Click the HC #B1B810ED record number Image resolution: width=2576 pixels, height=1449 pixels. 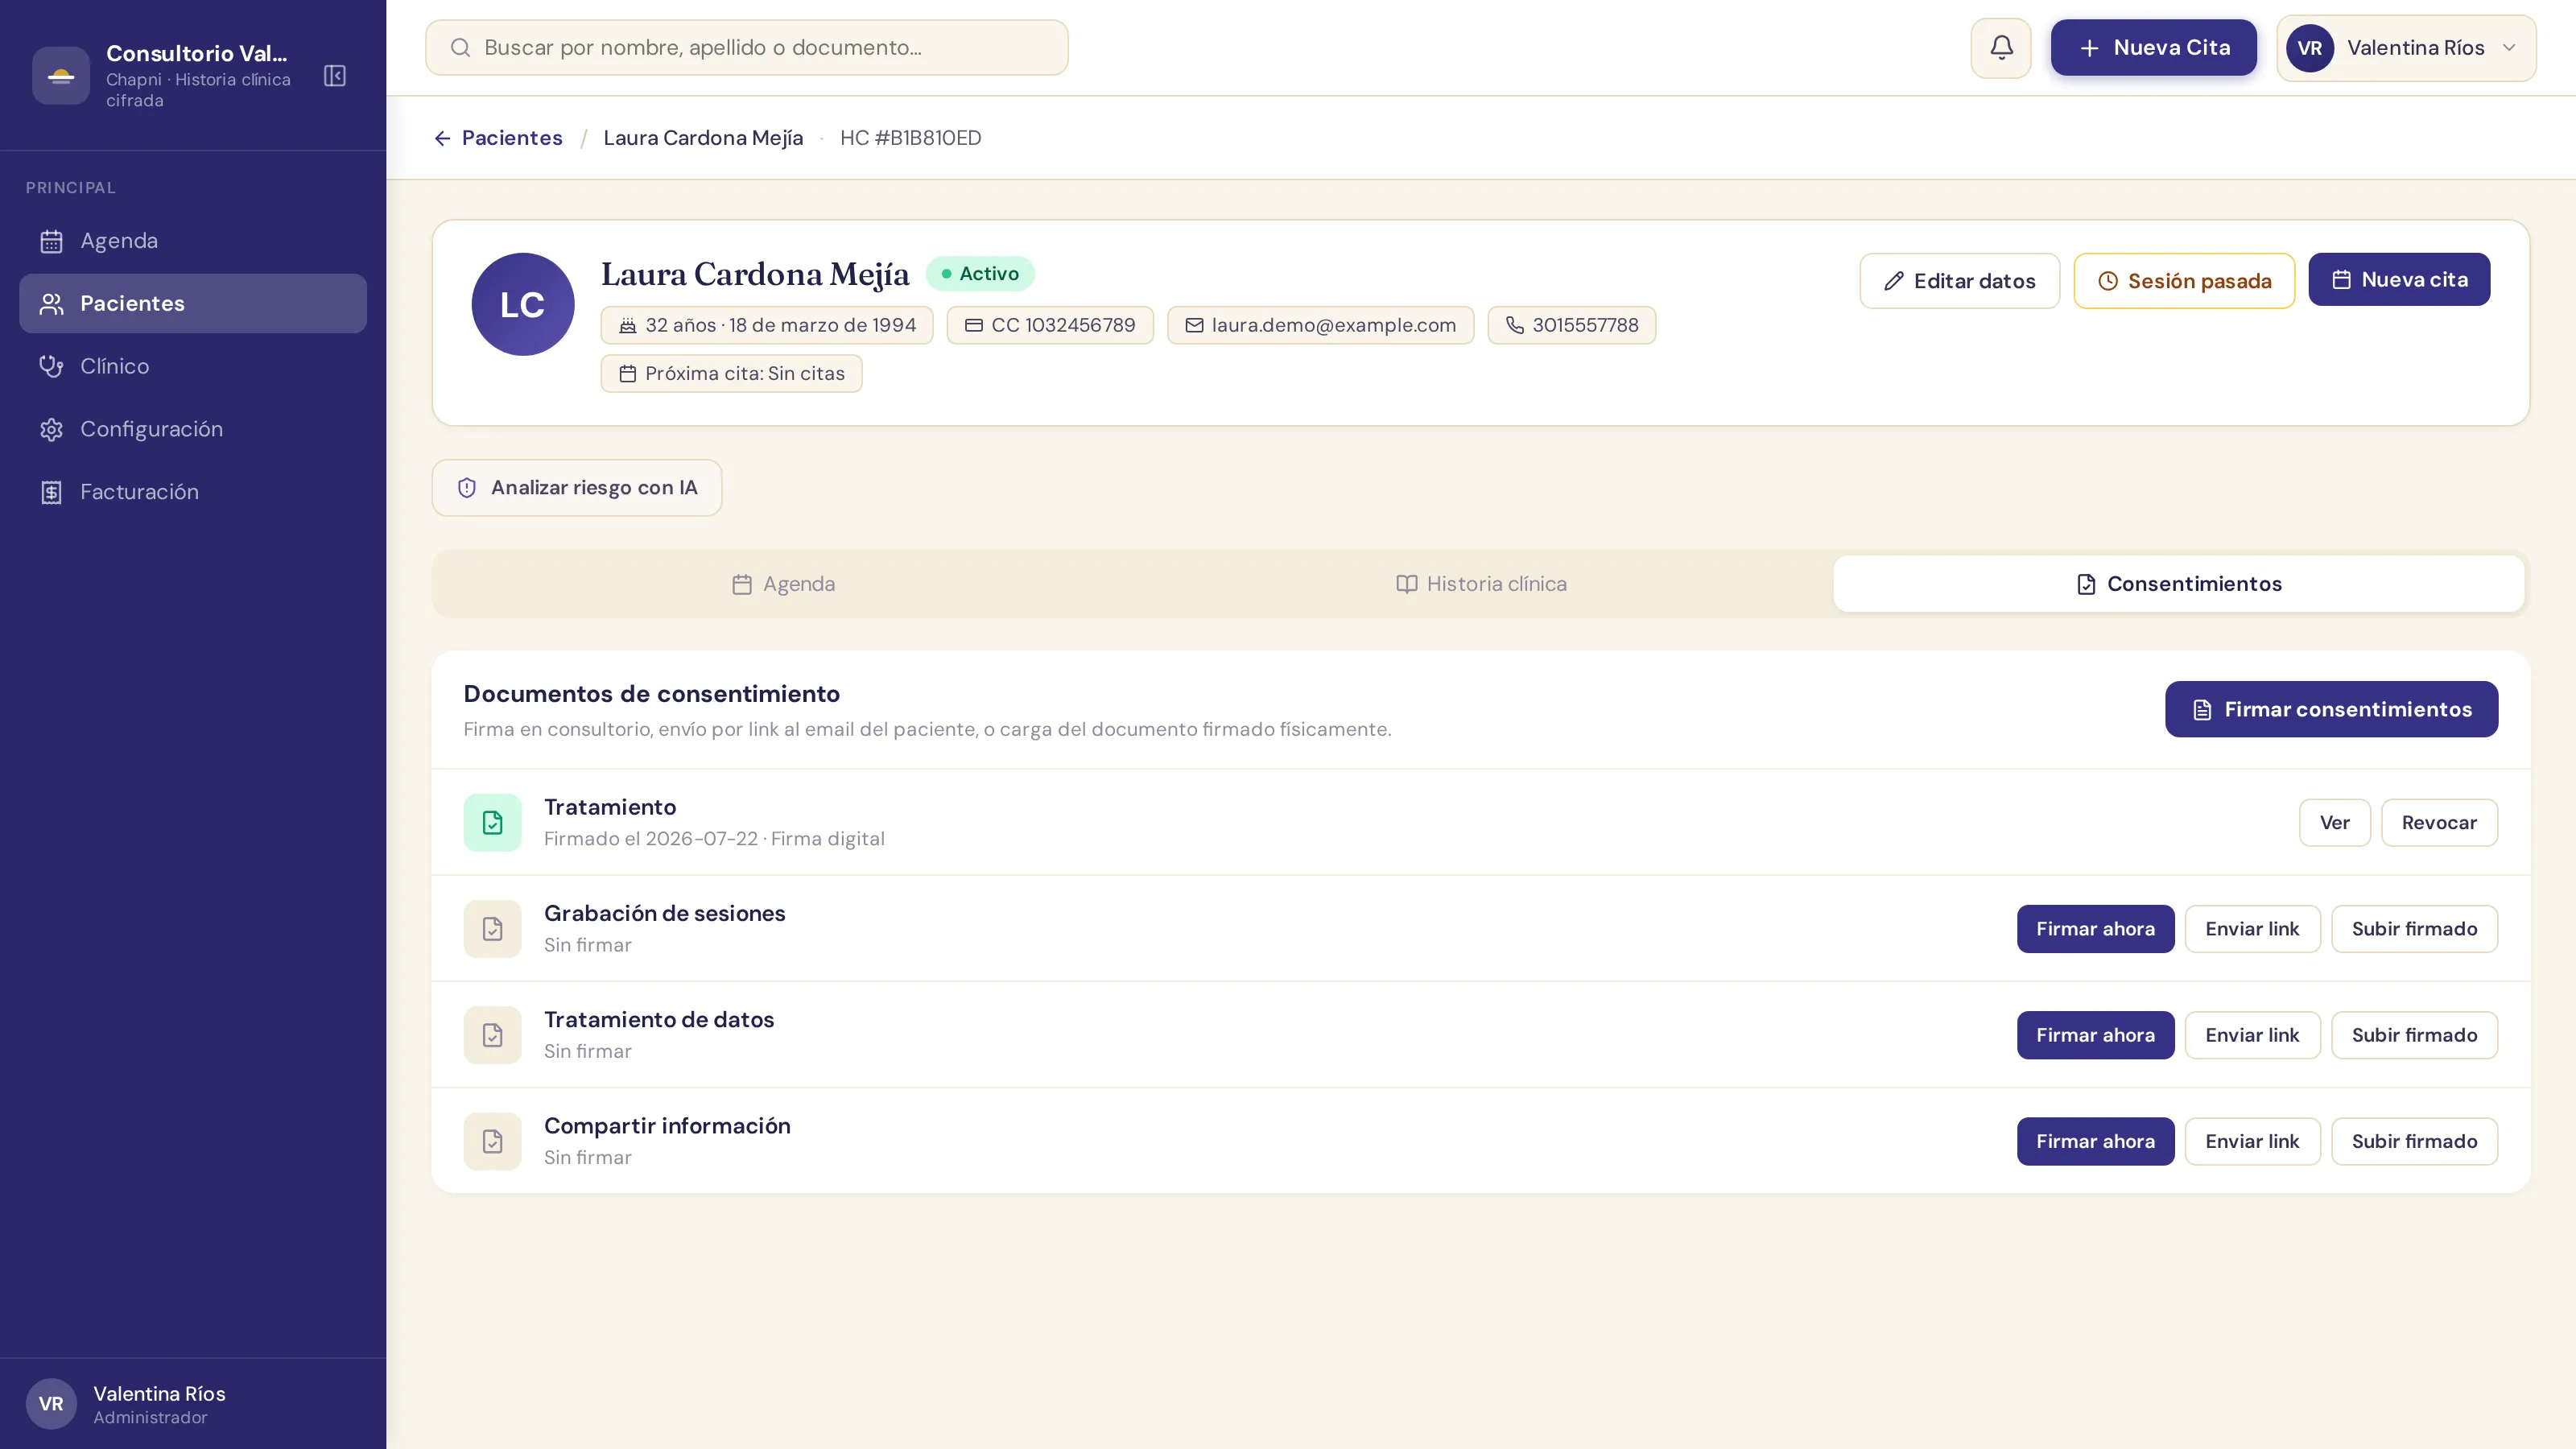(910, 138)
